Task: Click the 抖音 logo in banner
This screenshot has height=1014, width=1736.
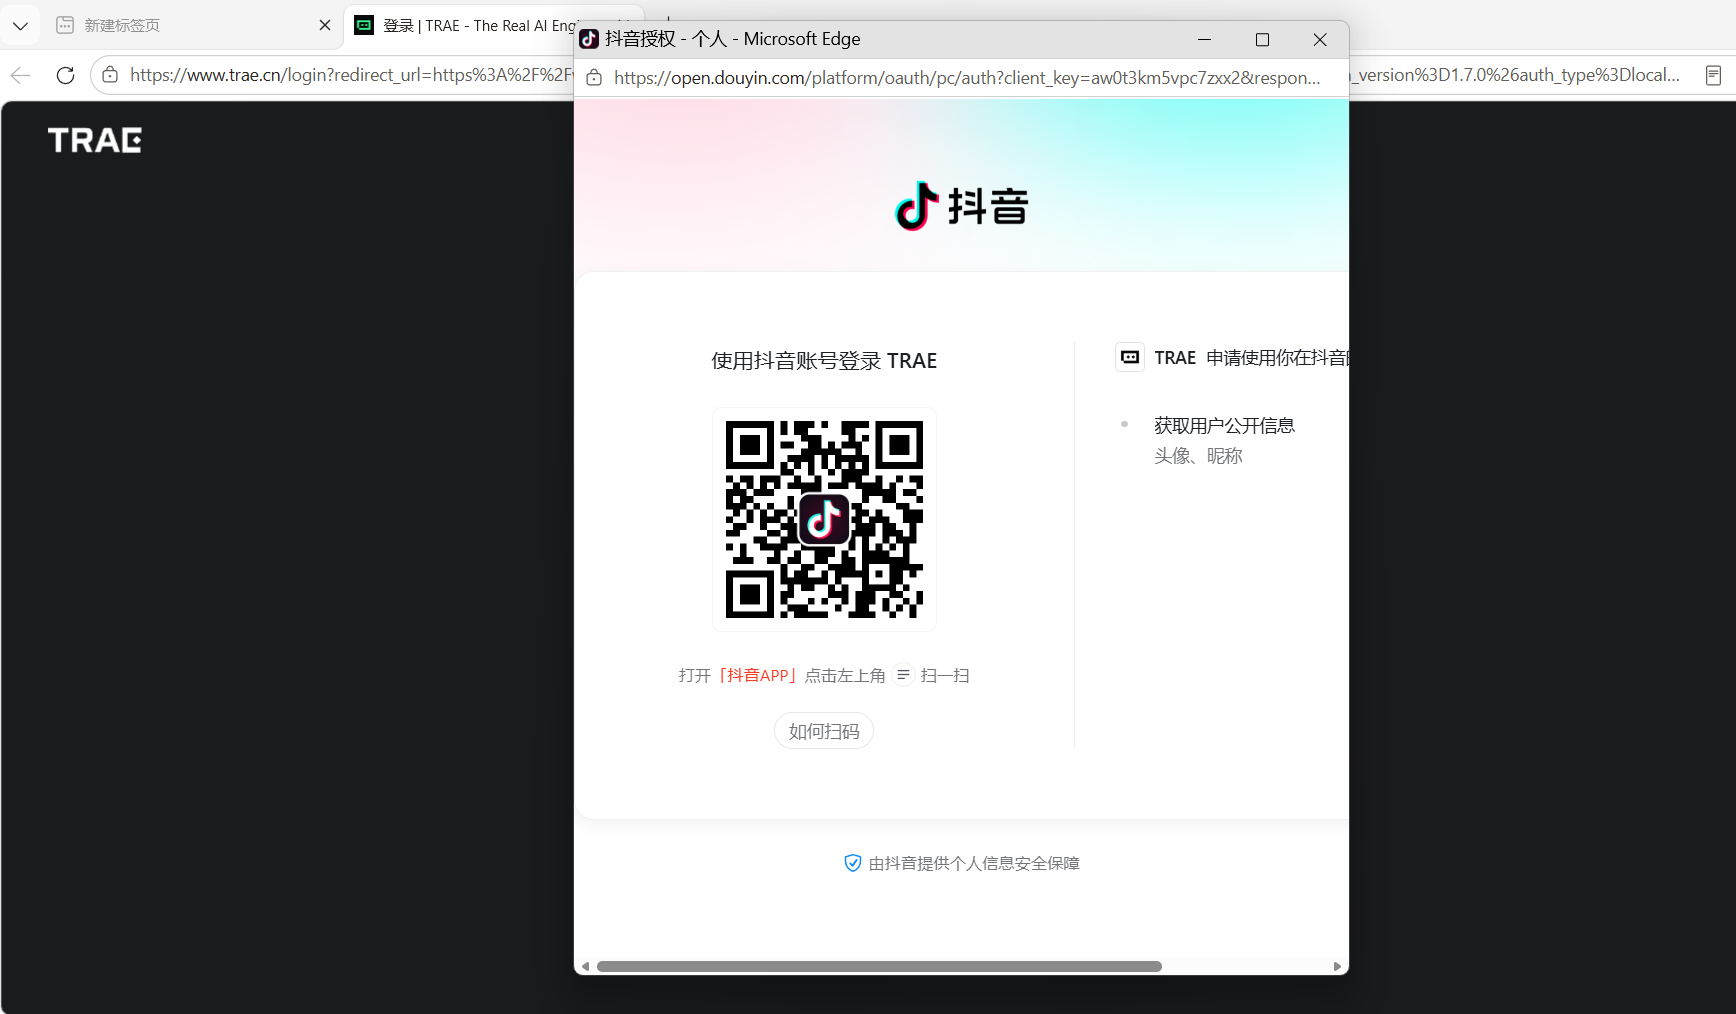Action: pos(961,206)
